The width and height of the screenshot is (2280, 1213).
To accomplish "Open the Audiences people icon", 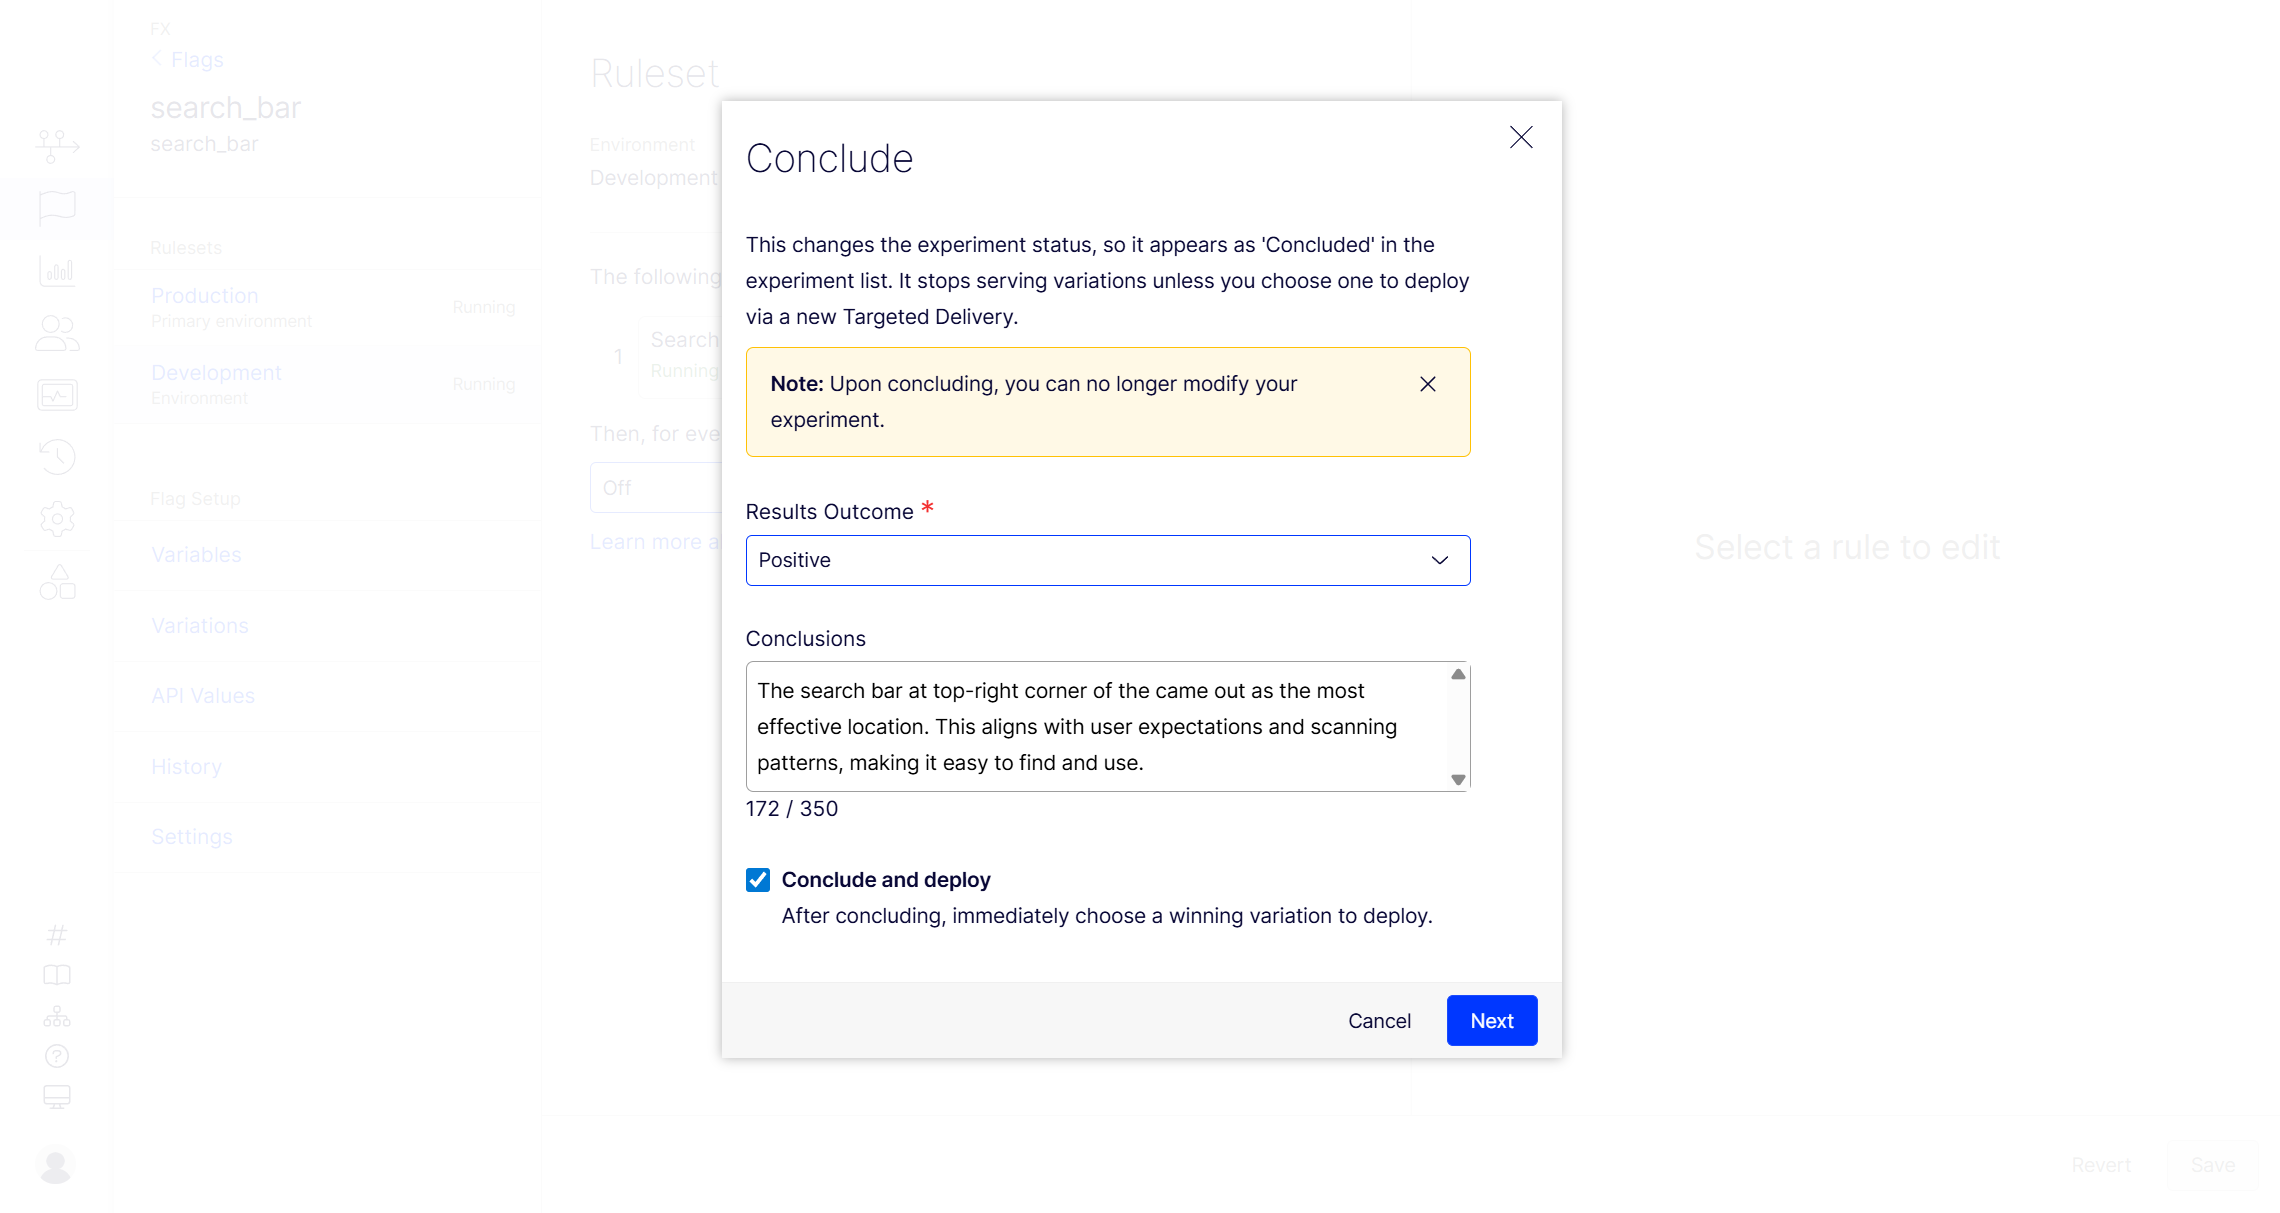I will [57, 333].
